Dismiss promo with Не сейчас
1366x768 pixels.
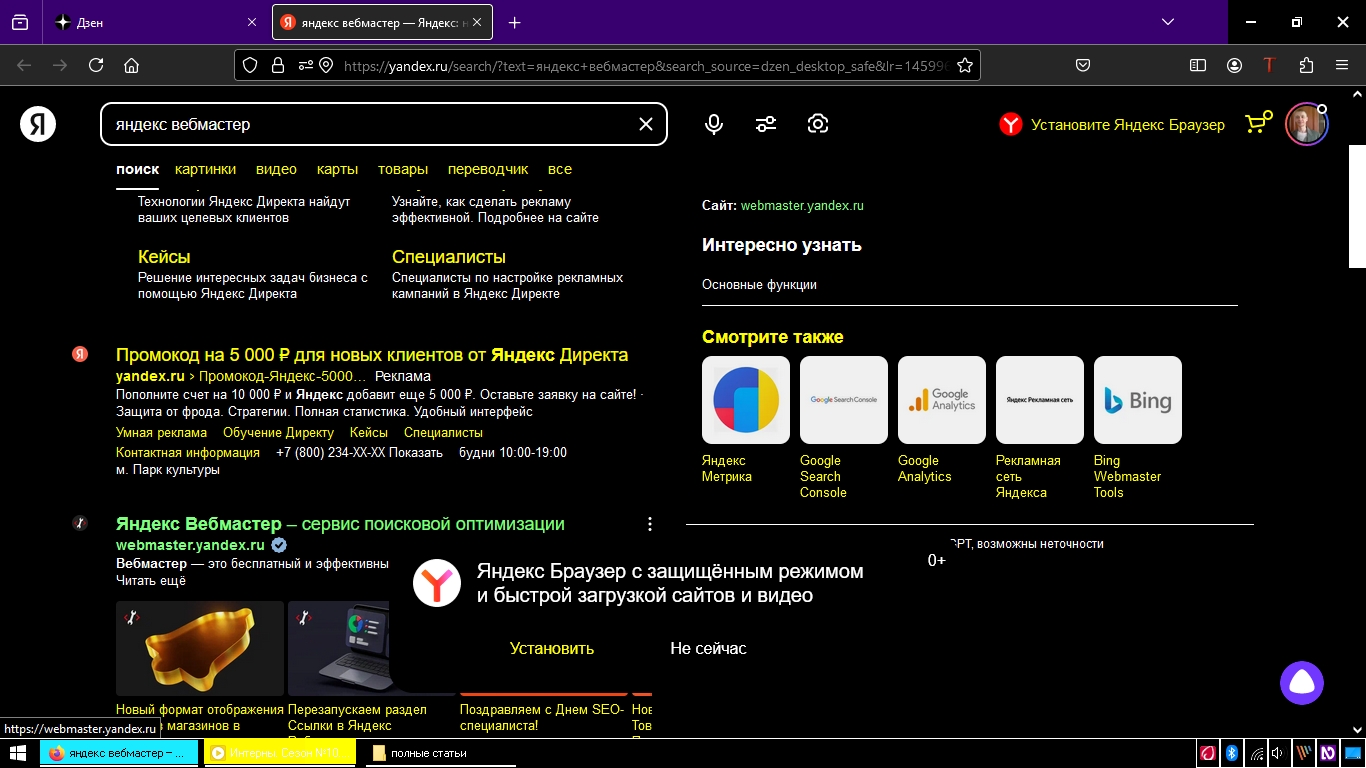(708, 648)
